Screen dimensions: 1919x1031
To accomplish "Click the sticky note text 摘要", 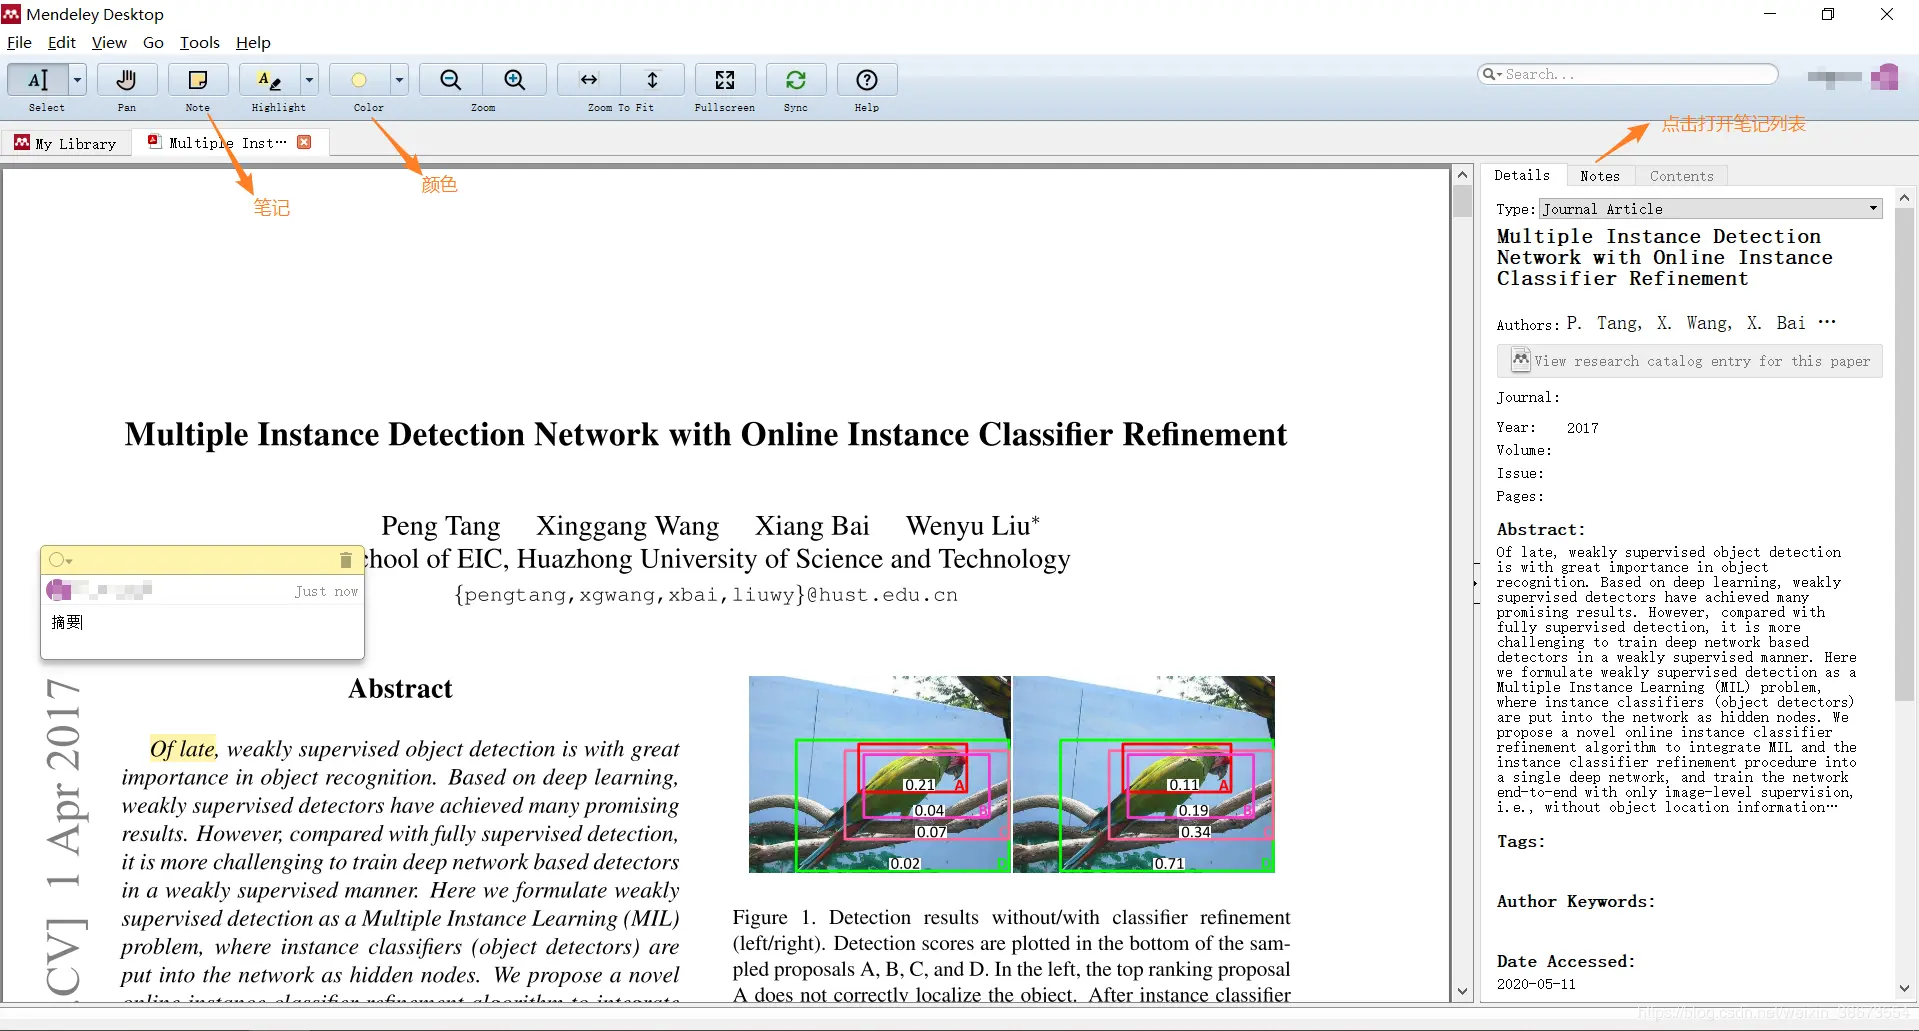I will click(x=67, y=622).
